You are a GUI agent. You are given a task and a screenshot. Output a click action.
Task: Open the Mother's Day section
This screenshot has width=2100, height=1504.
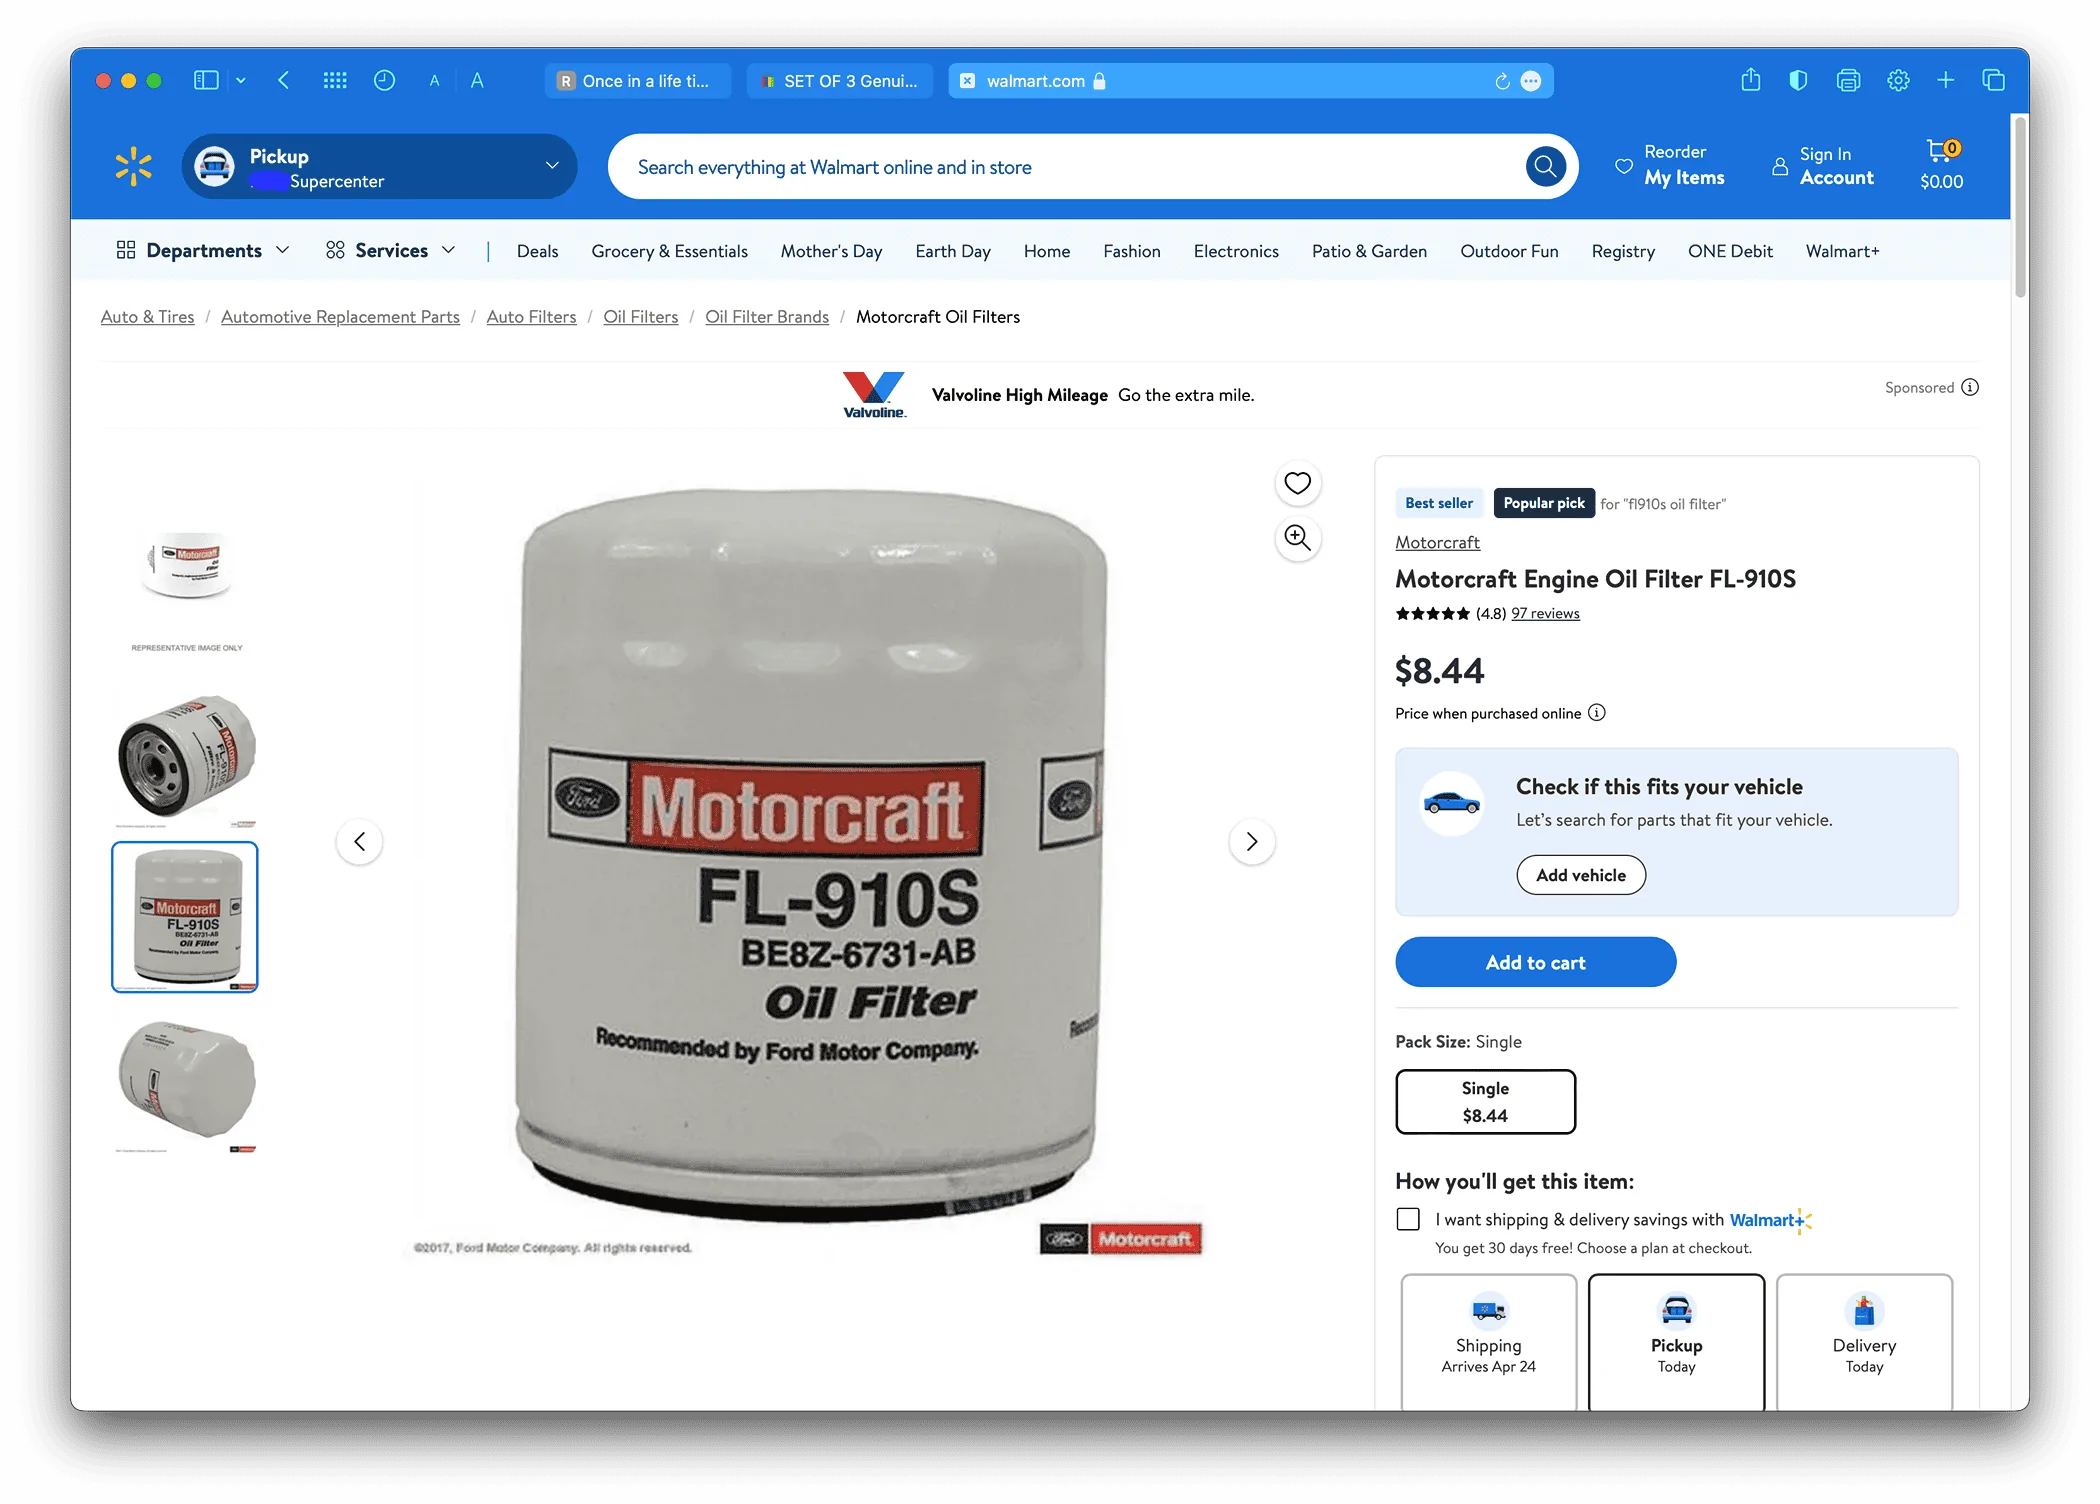pyautogui.click(x=831, y=251)
